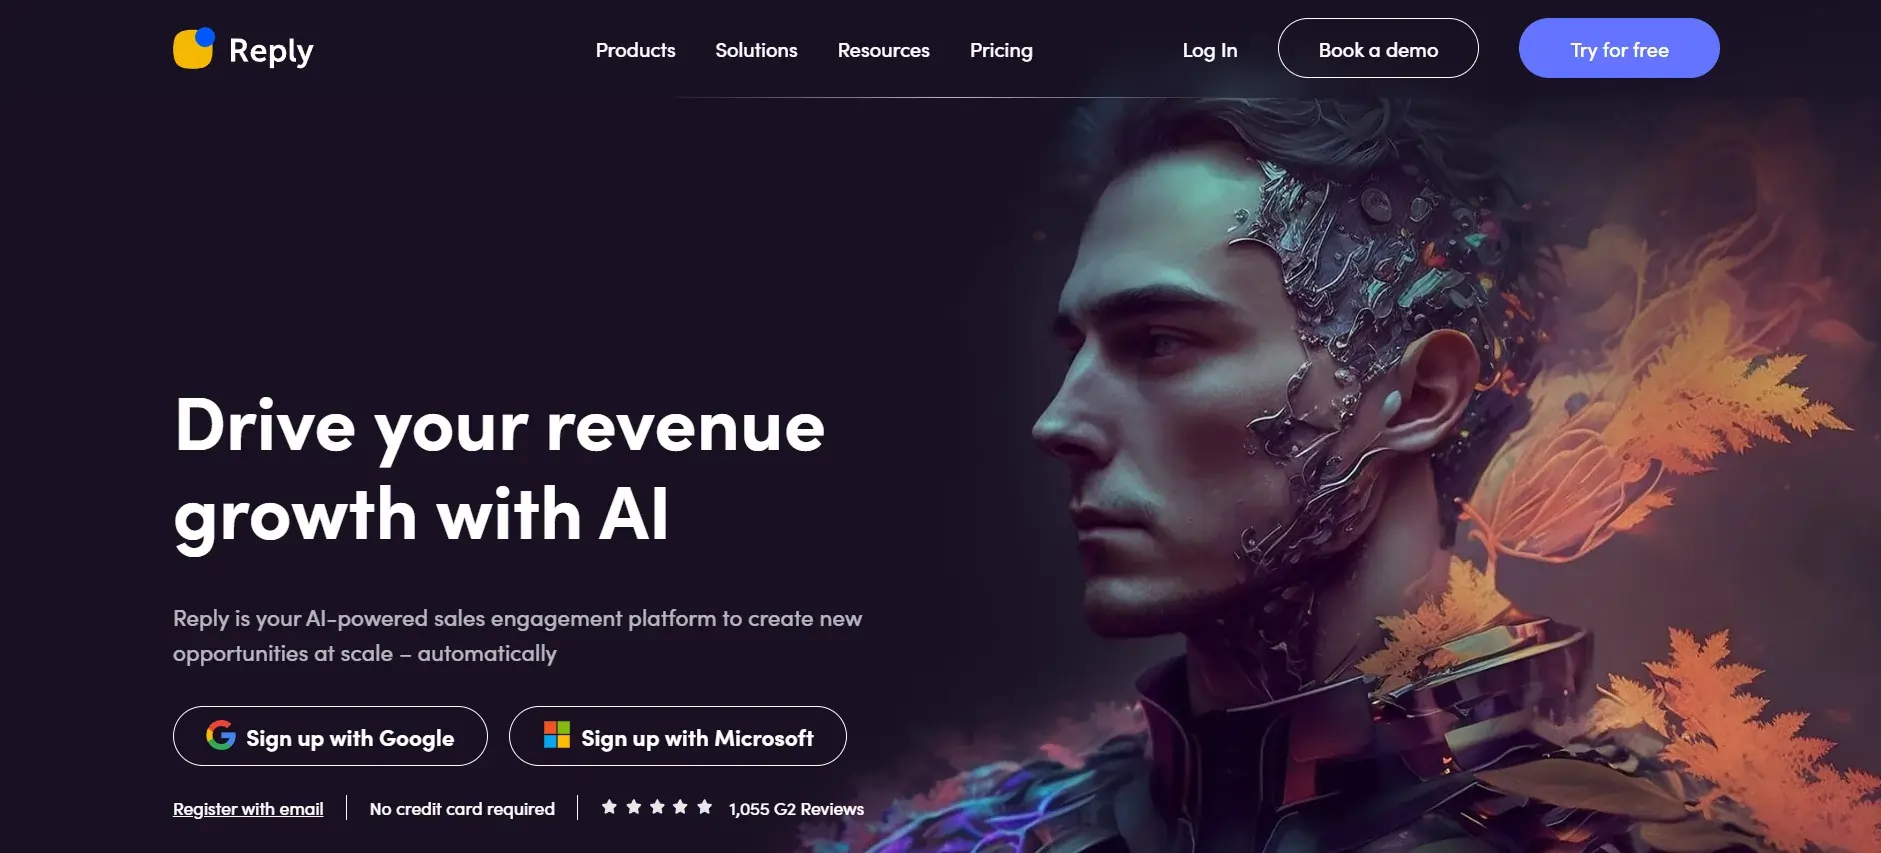Click the third rating star

(657, 807)
